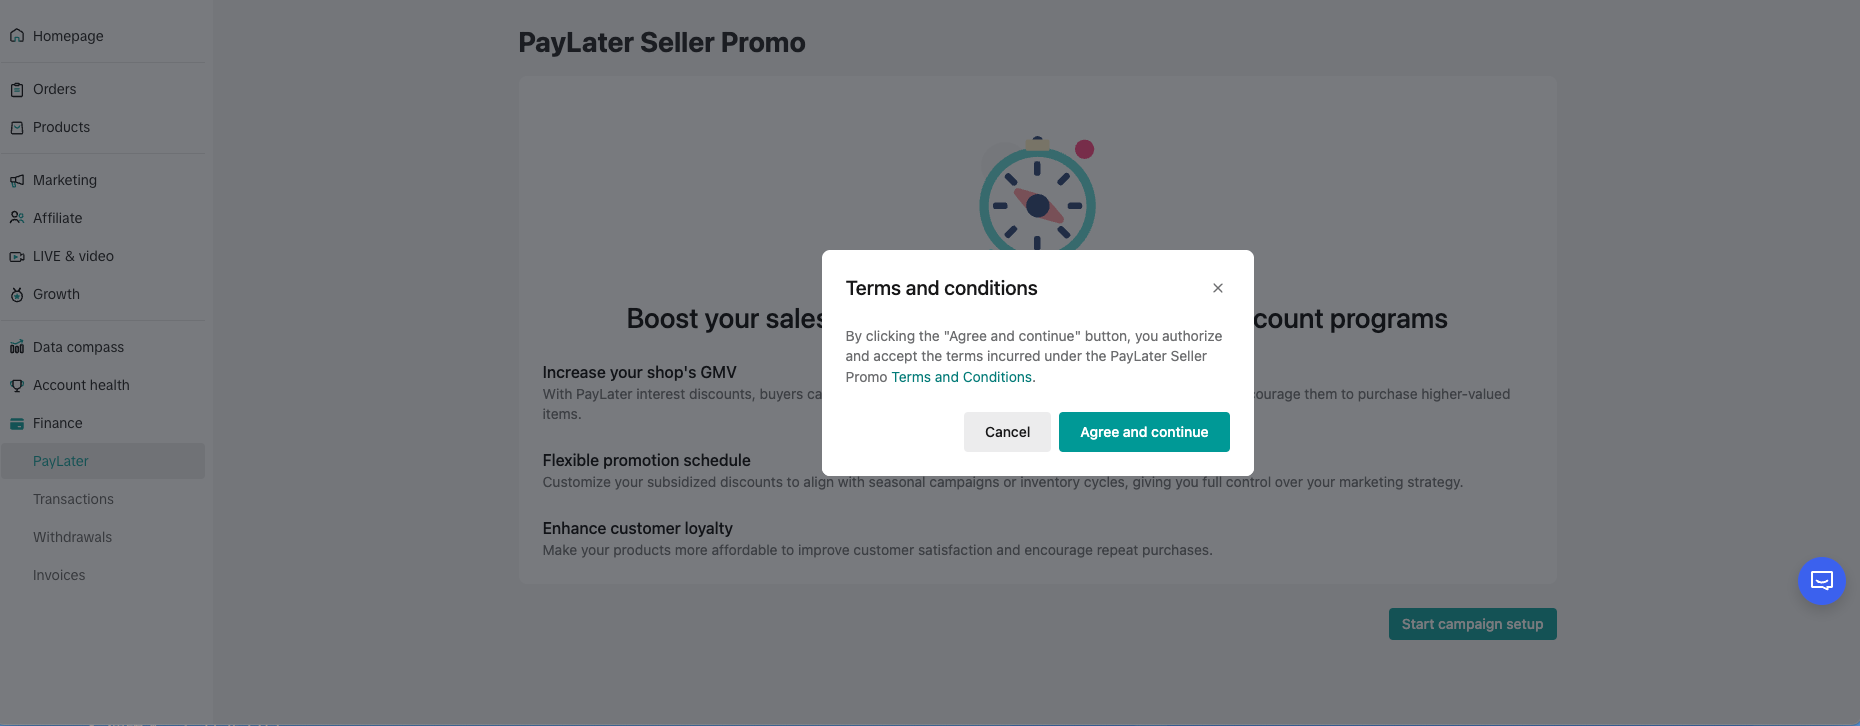Open Invoices from the Finance submenu
This screenshot has width=1860, height=726.
(x=59, y=575)
